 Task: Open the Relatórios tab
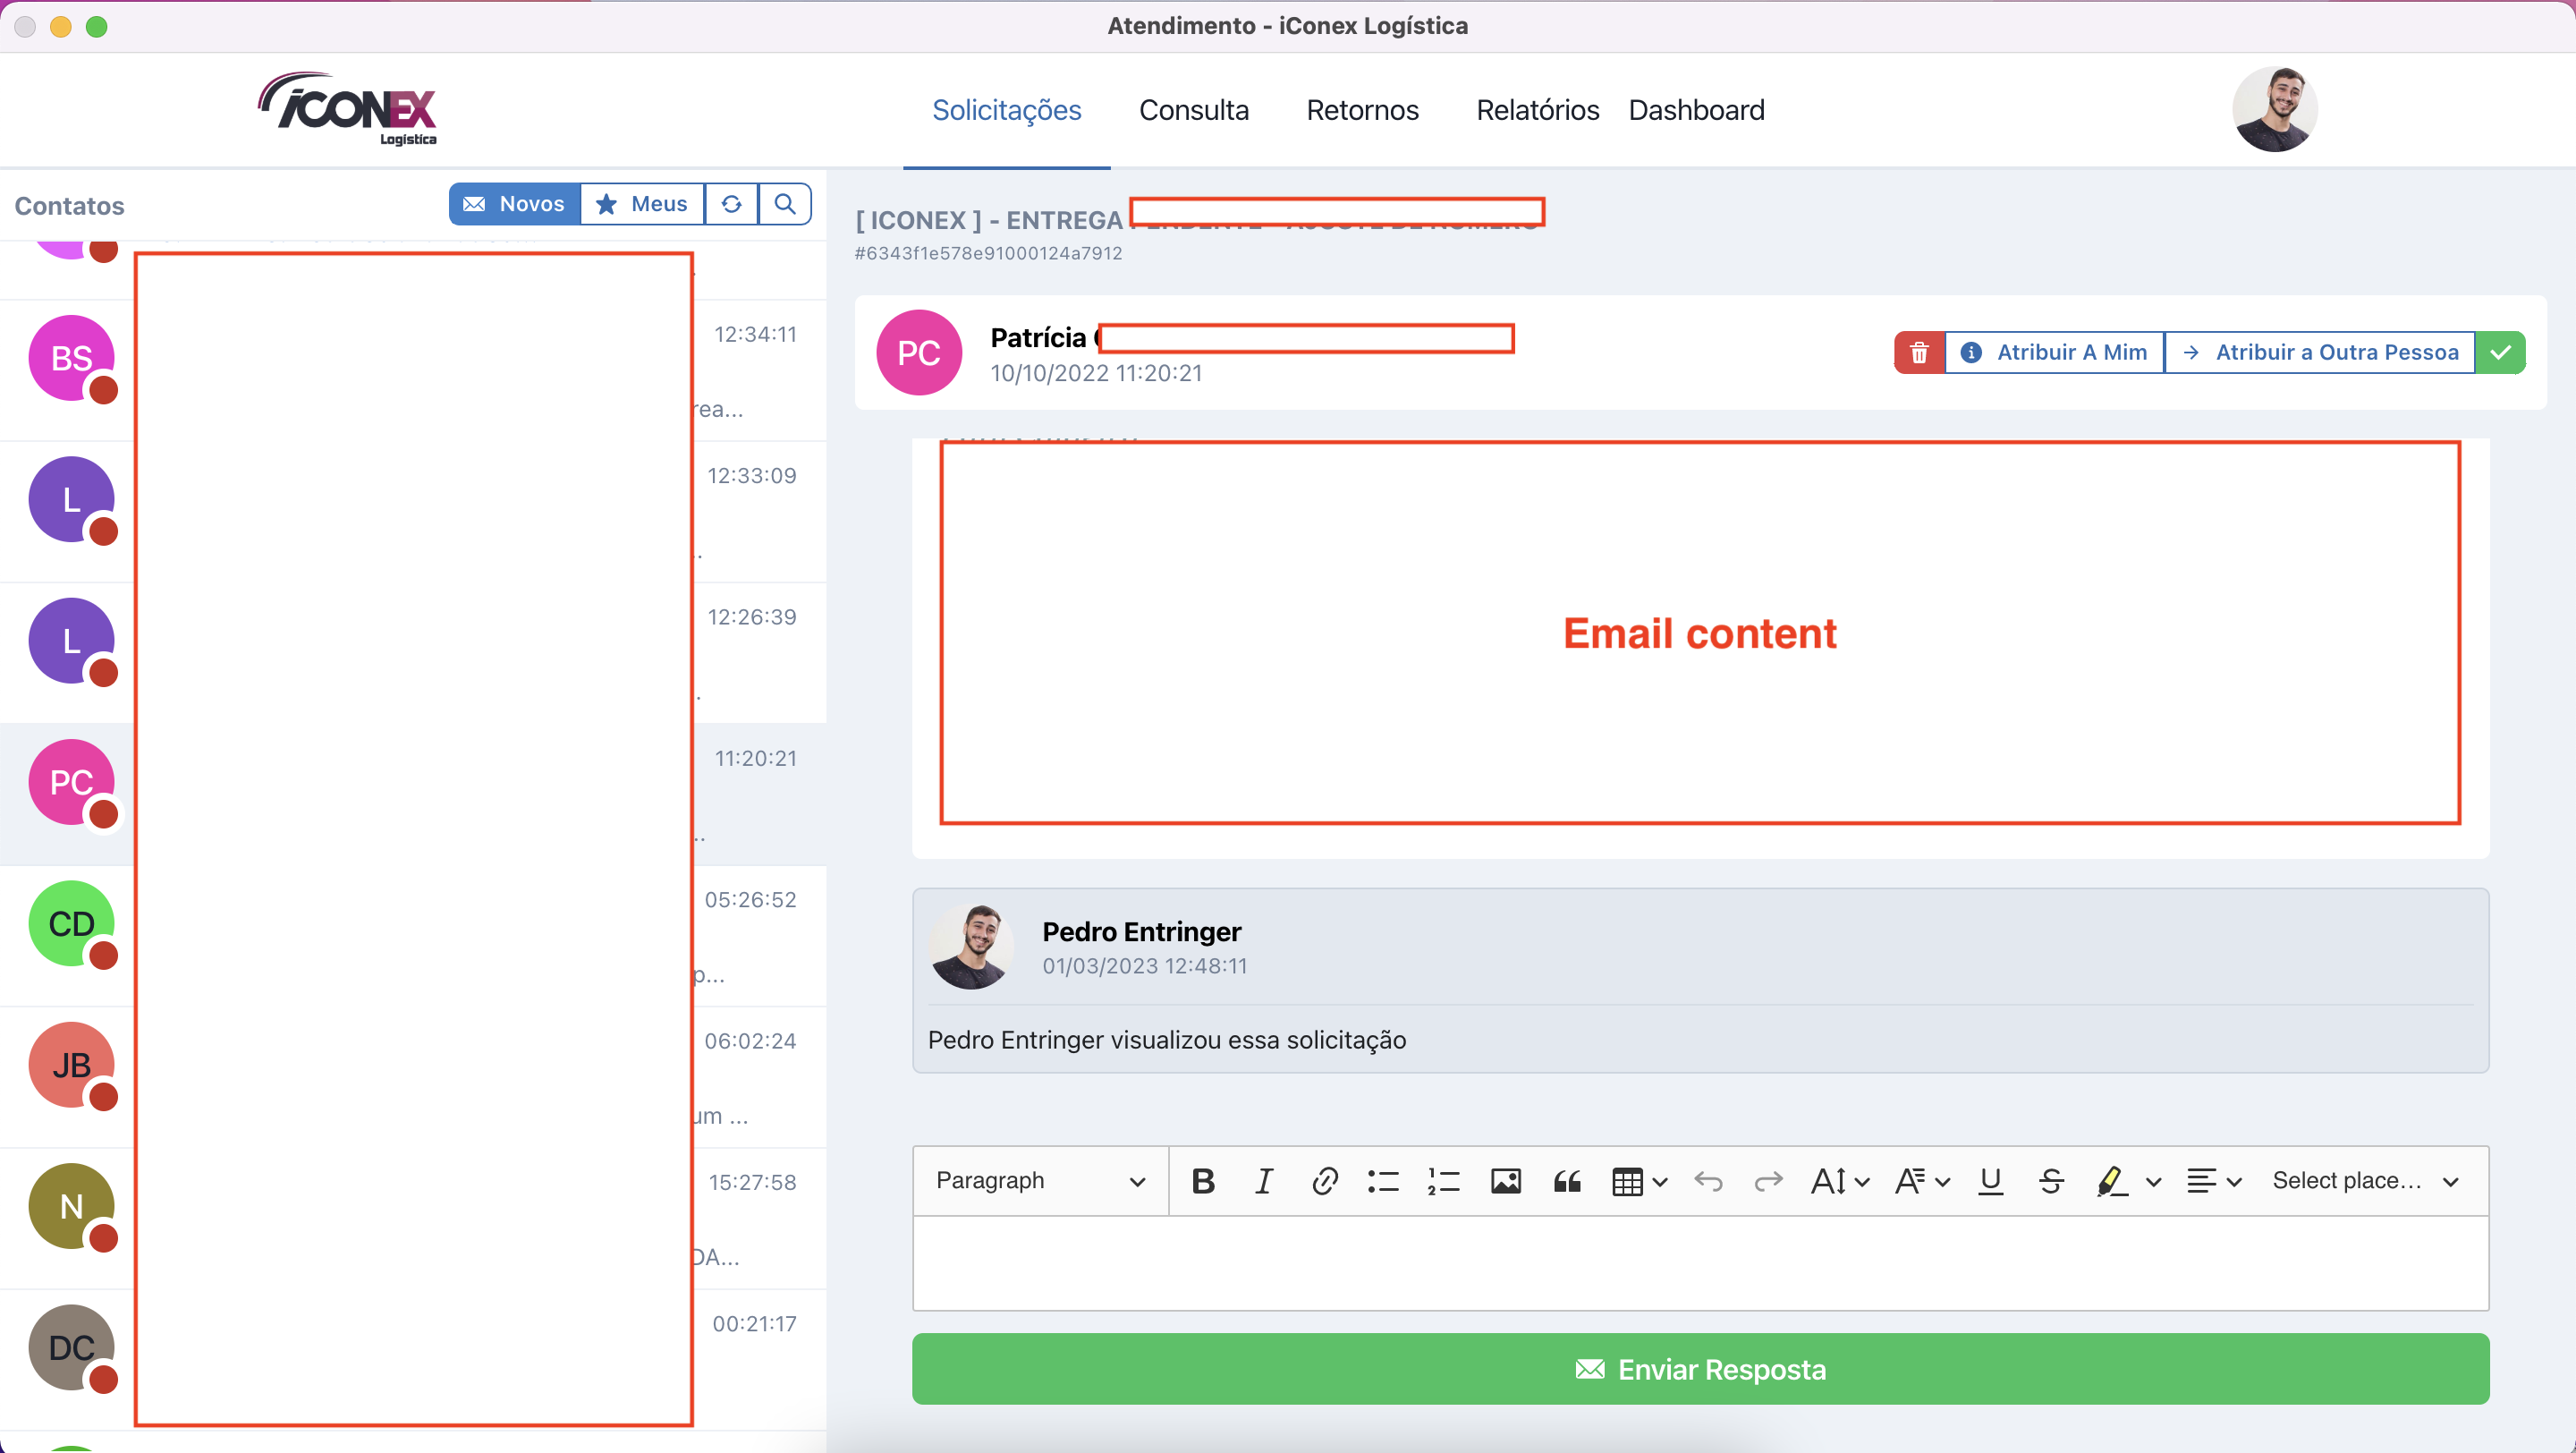(1537, 110)
